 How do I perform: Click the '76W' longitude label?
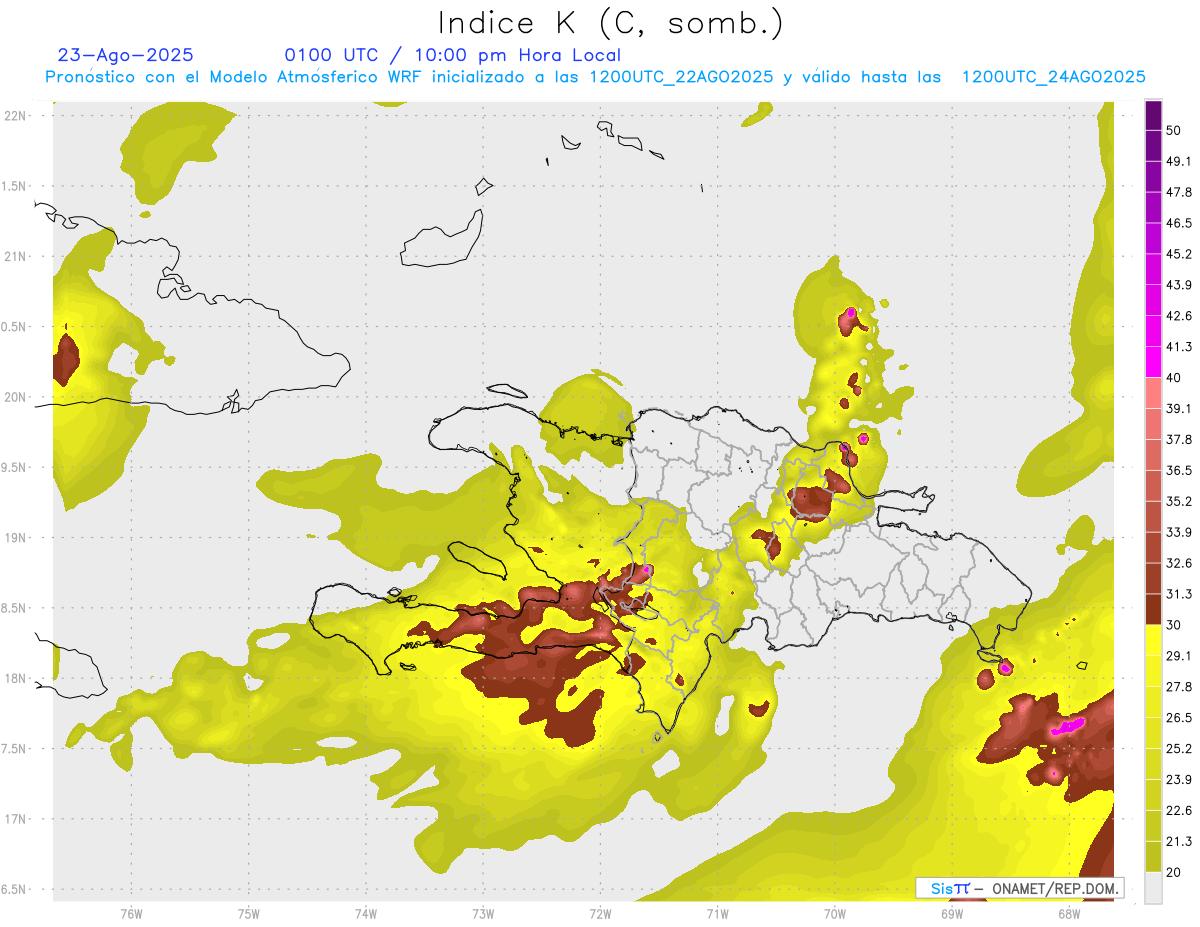pyautogui.click(x=131, y=913)
